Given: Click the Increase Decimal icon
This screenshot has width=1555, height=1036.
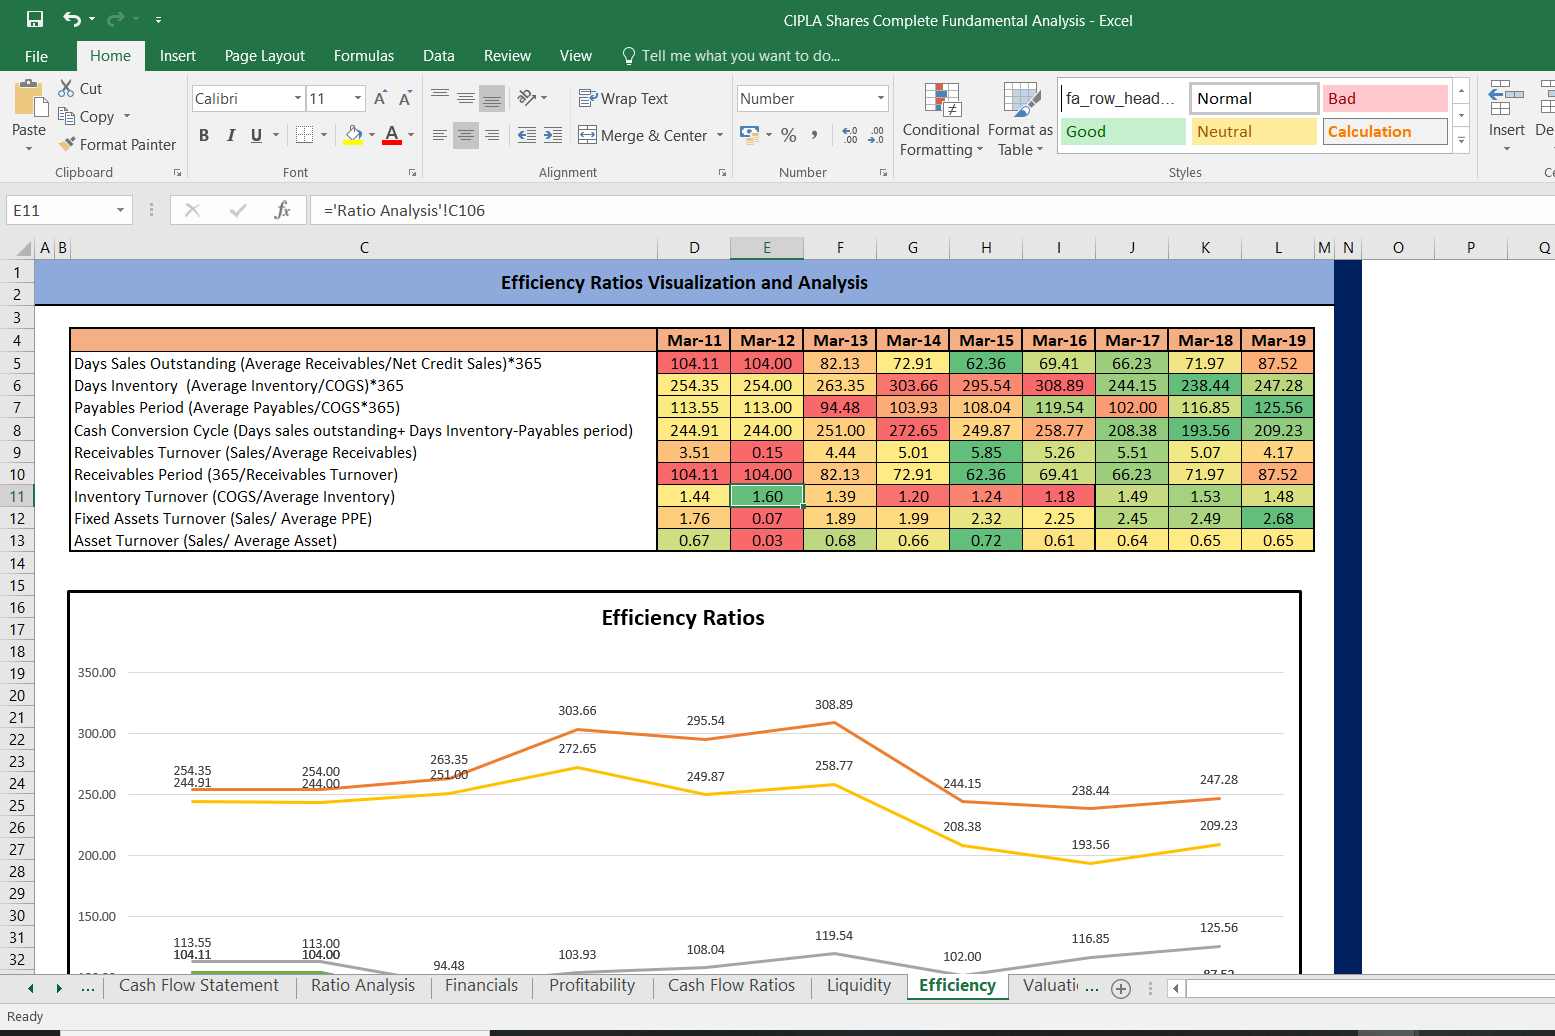Looking at the screenshot, I should (x=850, y=135).
